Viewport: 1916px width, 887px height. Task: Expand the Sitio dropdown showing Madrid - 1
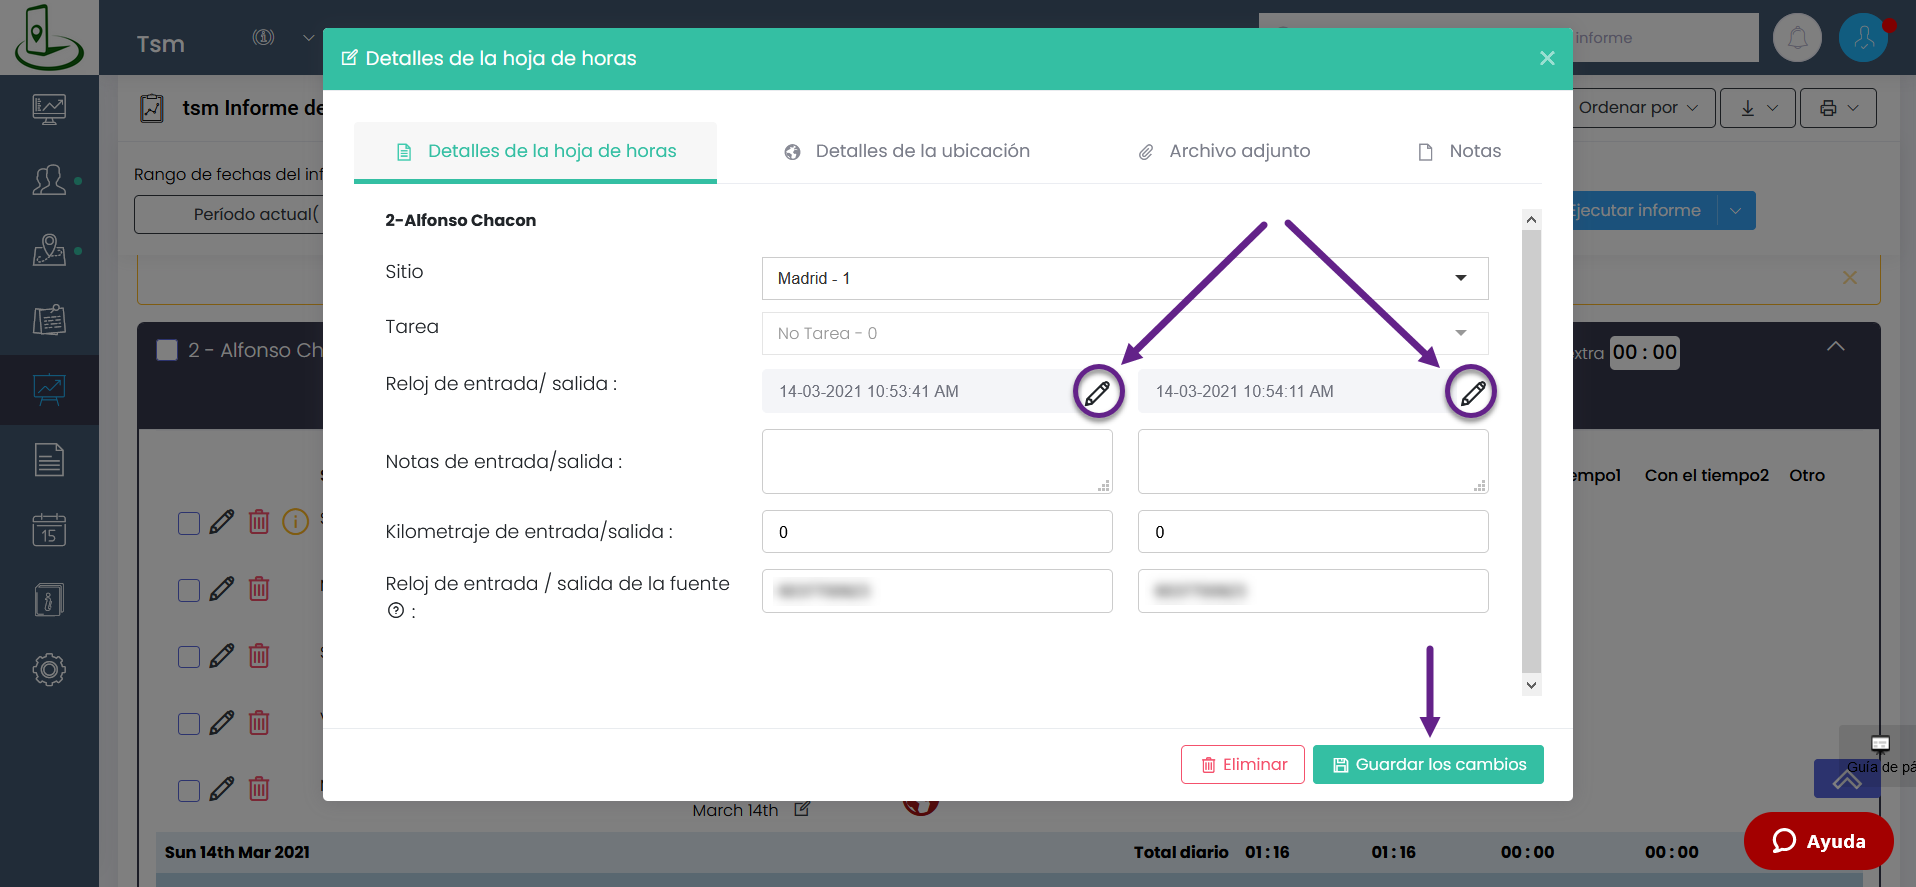[1124, 278]
